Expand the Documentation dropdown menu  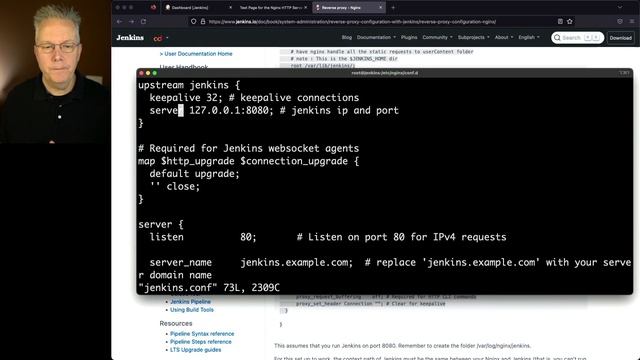click(376, 37)
